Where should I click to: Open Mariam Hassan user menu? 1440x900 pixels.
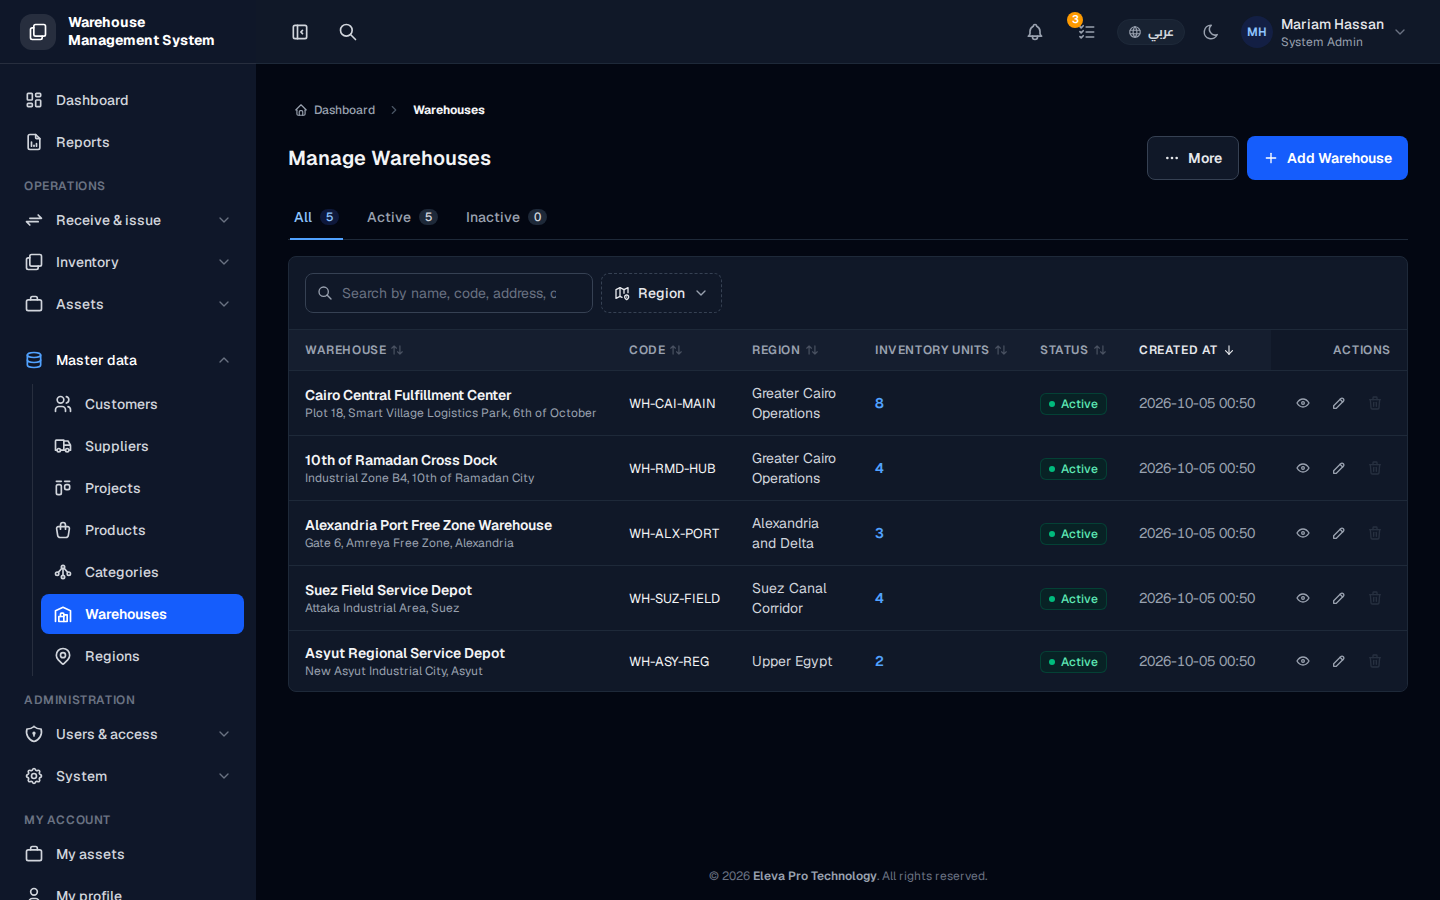1324,32
